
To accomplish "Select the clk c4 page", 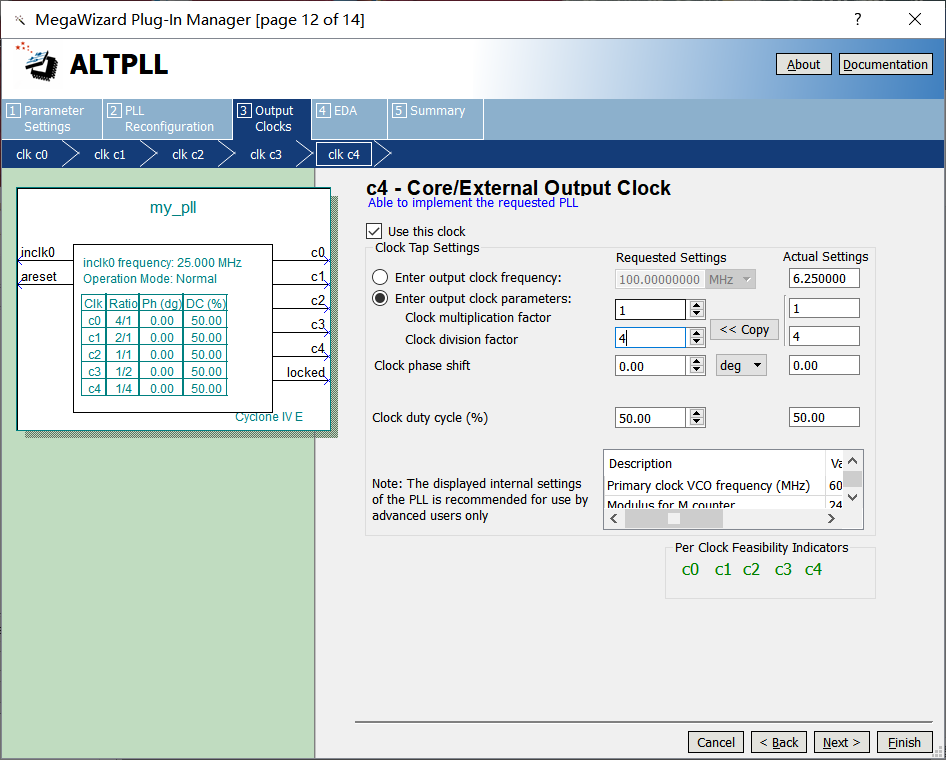I will click(344, 154).
